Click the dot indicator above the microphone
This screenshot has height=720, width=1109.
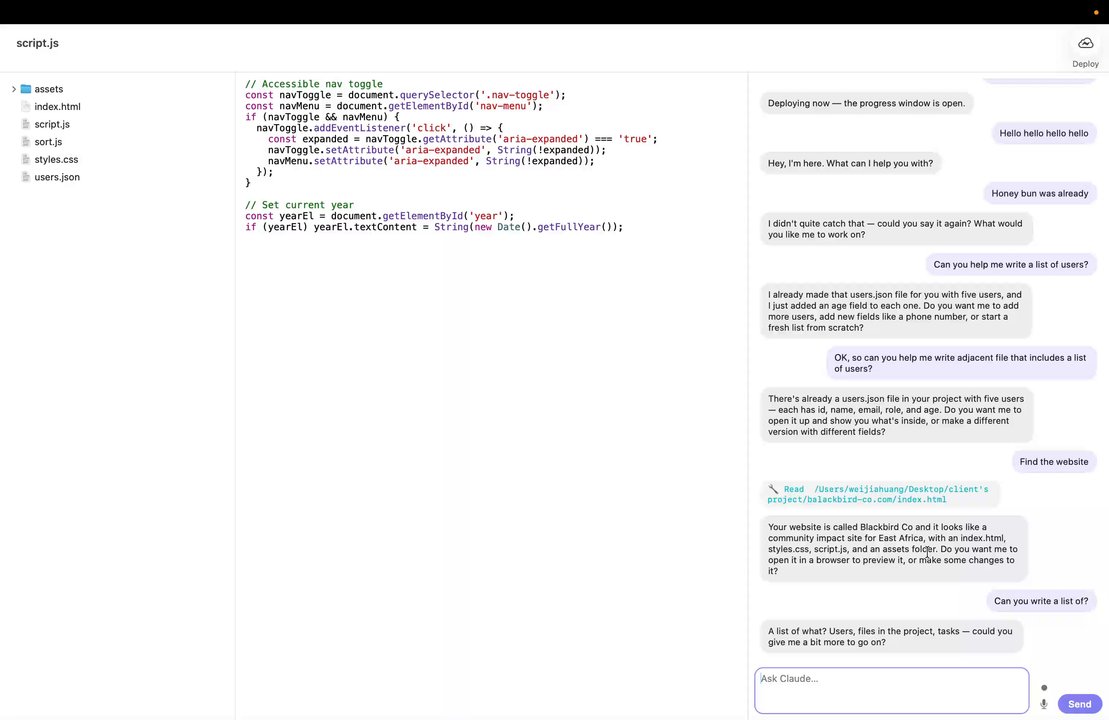(x=1044, y=687)
